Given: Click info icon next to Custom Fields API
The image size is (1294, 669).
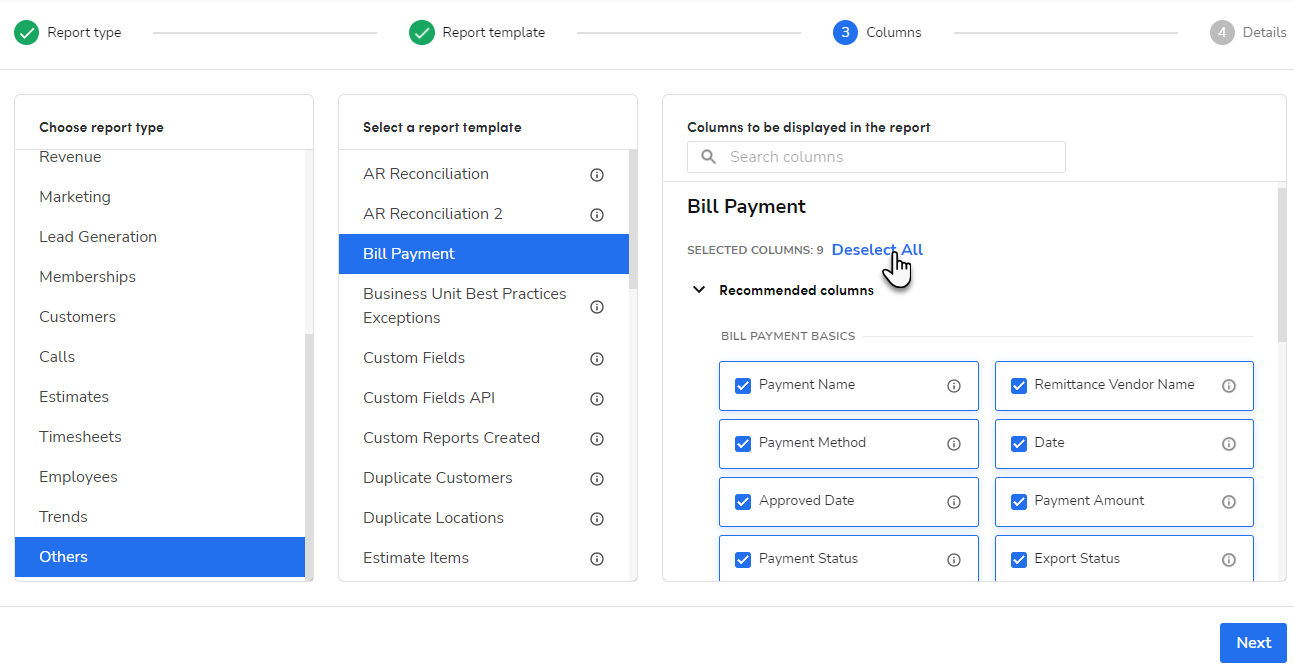Looking at the screenshot, I should point(597,399).
